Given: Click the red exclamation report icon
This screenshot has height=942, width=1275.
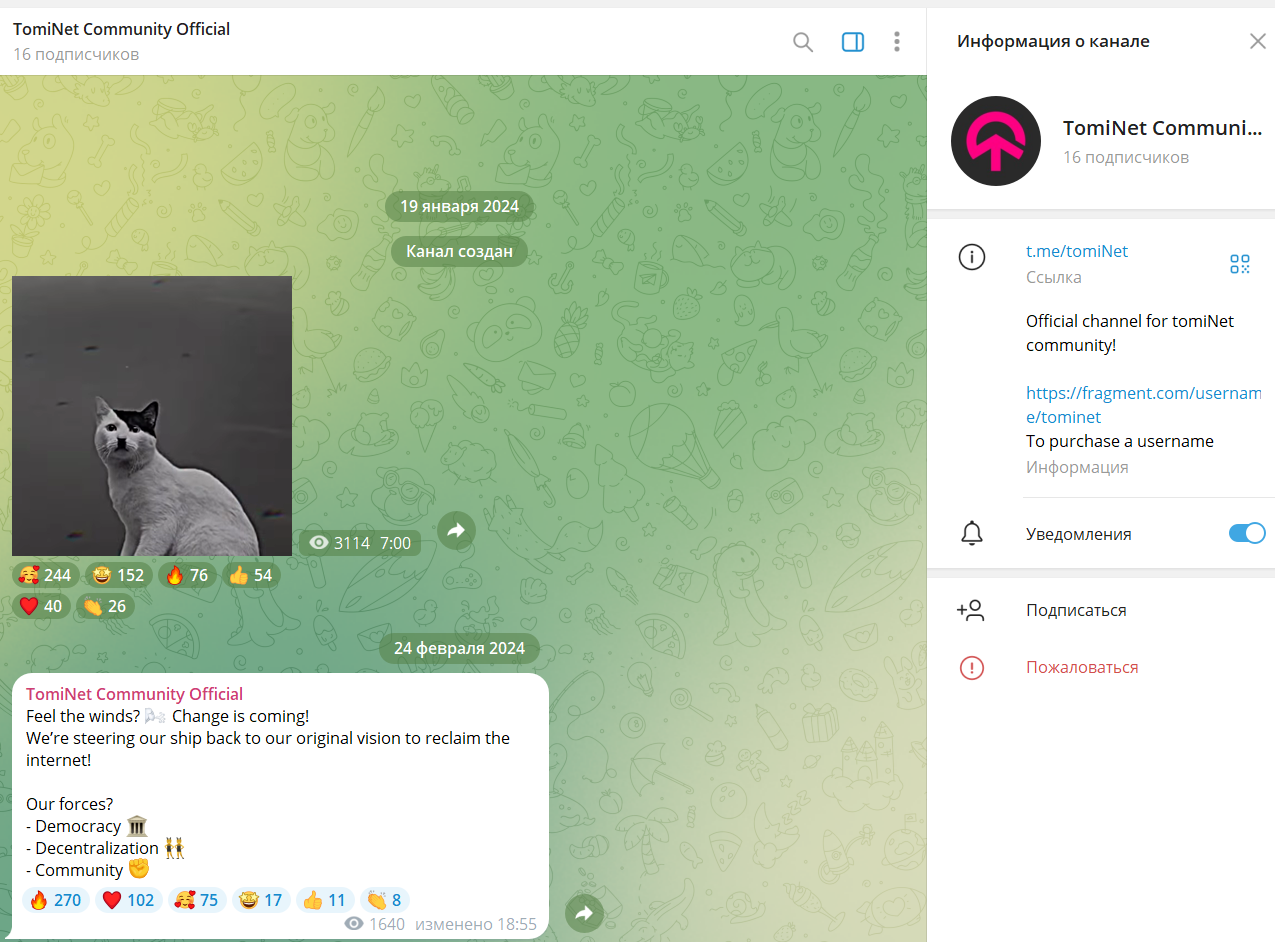Looking at the screenshot, I should (x=971, y=667).
